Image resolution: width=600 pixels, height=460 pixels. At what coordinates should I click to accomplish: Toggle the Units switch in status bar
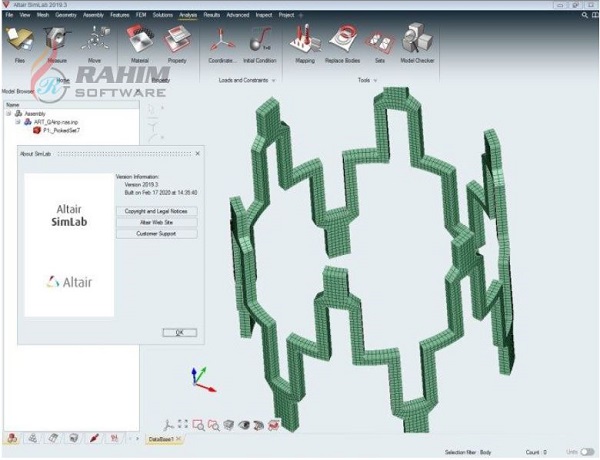587,452
